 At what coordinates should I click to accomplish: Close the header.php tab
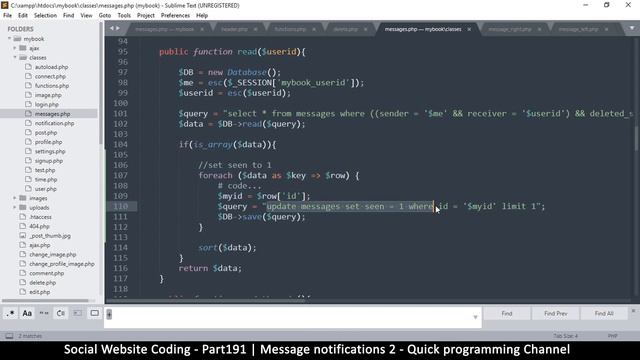pos(256,29)
